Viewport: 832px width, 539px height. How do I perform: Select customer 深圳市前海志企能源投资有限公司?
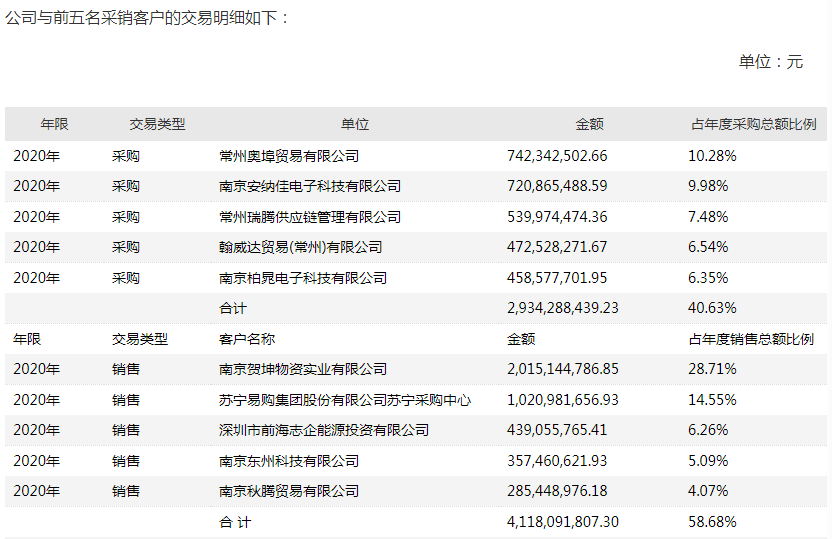point(324,430)
